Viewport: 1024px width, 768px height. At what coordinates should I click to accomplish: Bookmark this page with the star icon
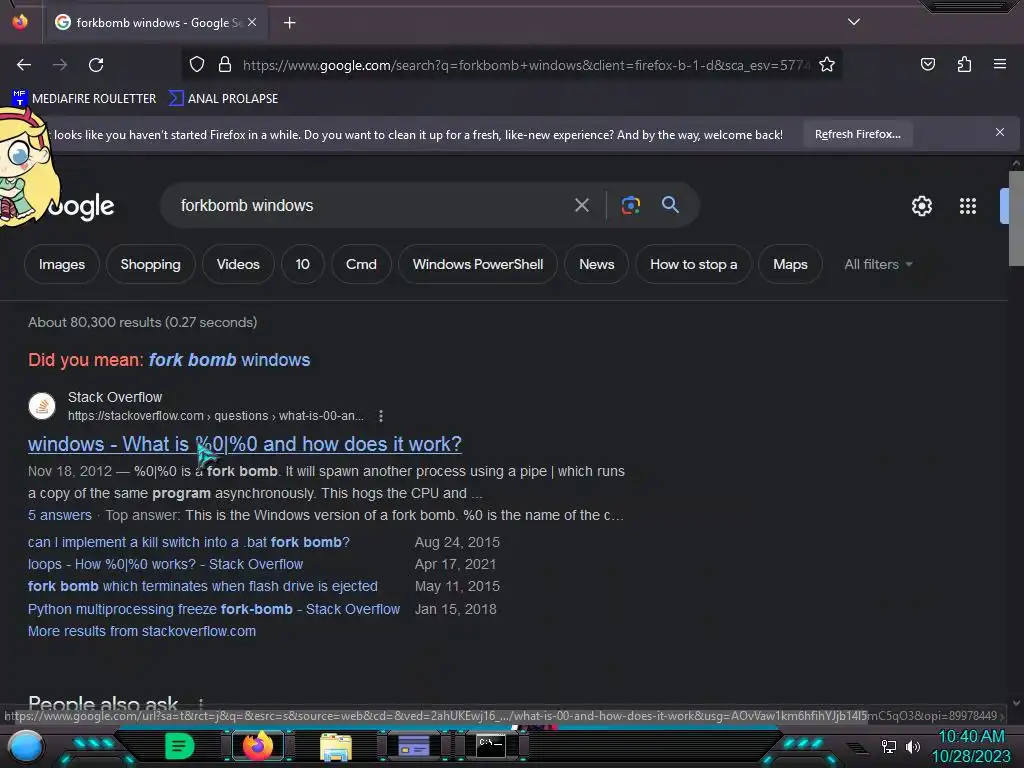coord(827,65)
